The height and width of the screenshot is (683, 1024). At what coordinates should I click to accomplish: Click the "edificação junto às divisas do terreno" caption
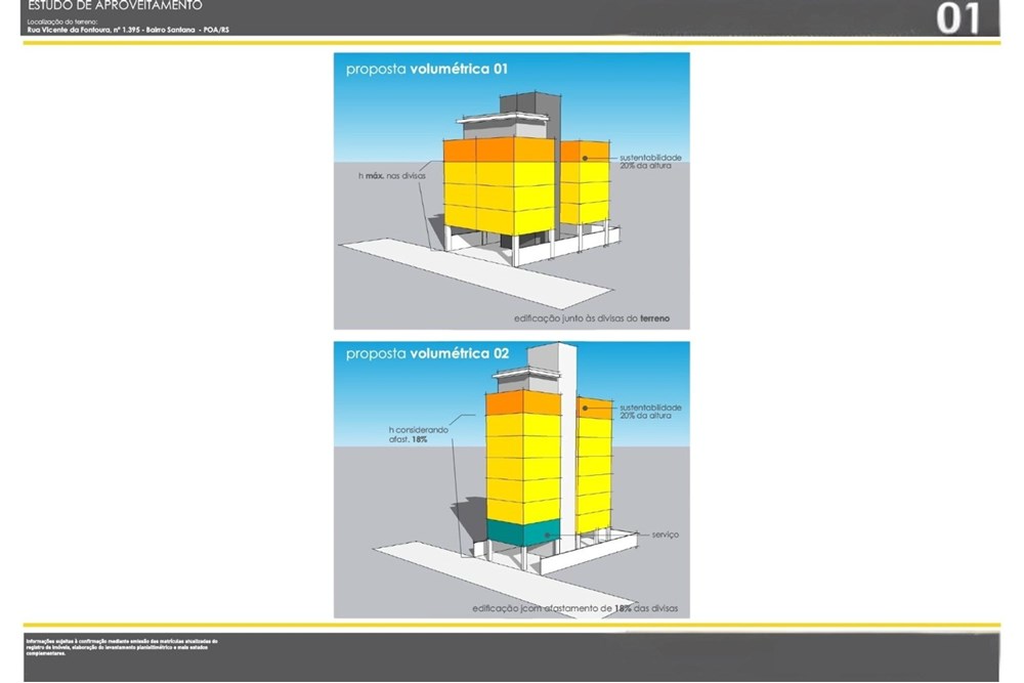[592, 318]
